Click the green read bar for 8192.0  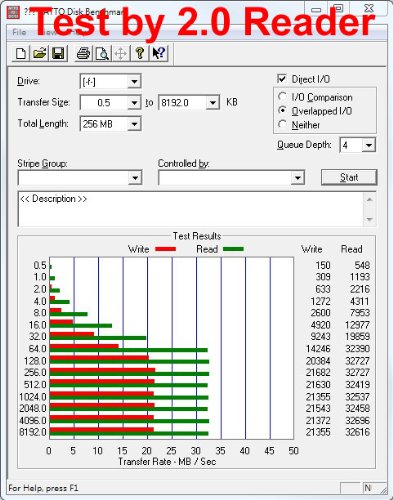coord(129,433)
